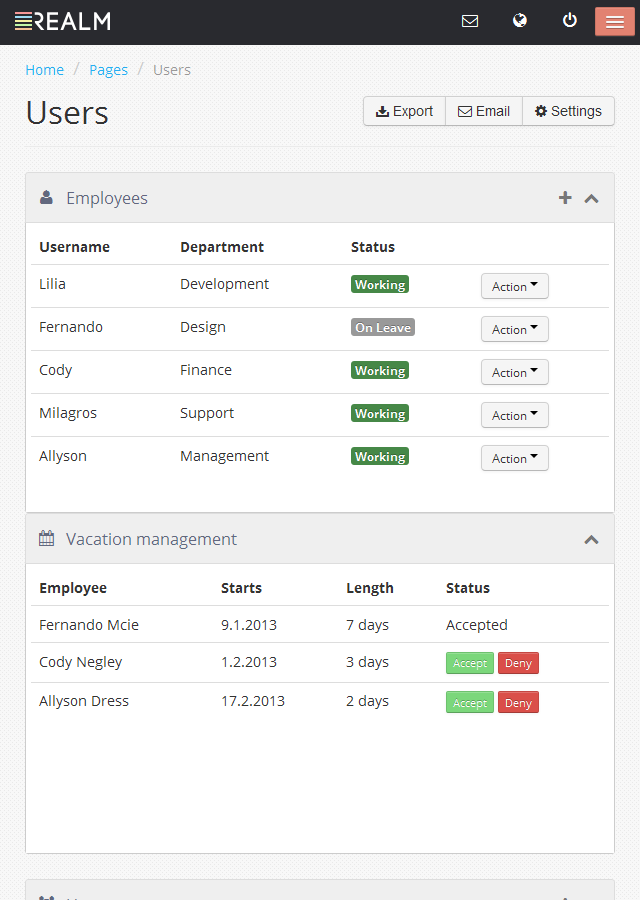The width and height of the screenshot is (640, 900).
Task: Open Action dropdown for Allyson
Action: click(x=515, y=458)
